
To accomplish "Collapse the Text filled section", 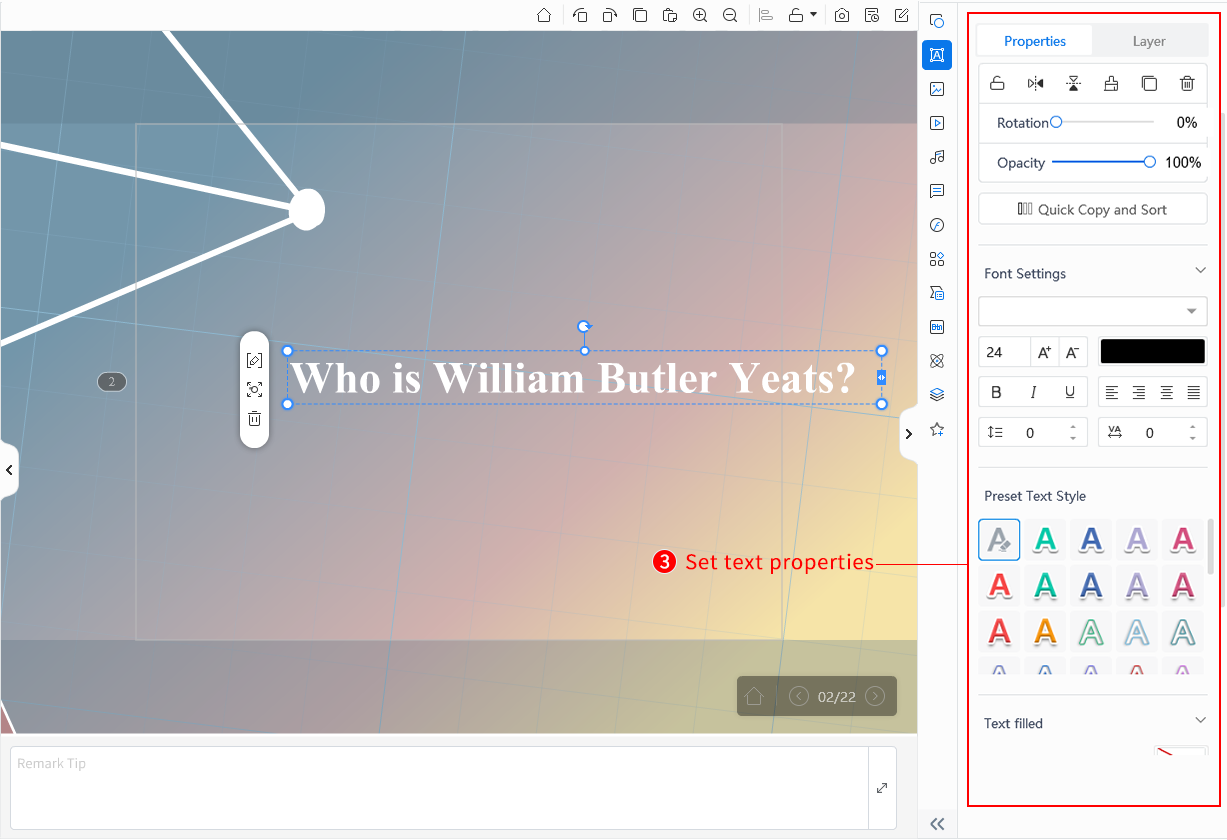I will click(x=1201, y=720).
